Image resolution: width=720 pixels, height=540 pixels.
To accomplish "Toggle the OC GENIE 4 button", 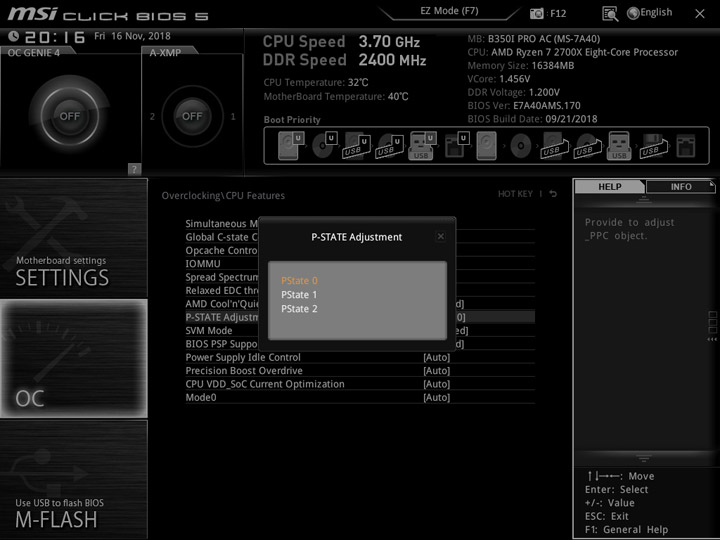I will click(x=70, y=116).
